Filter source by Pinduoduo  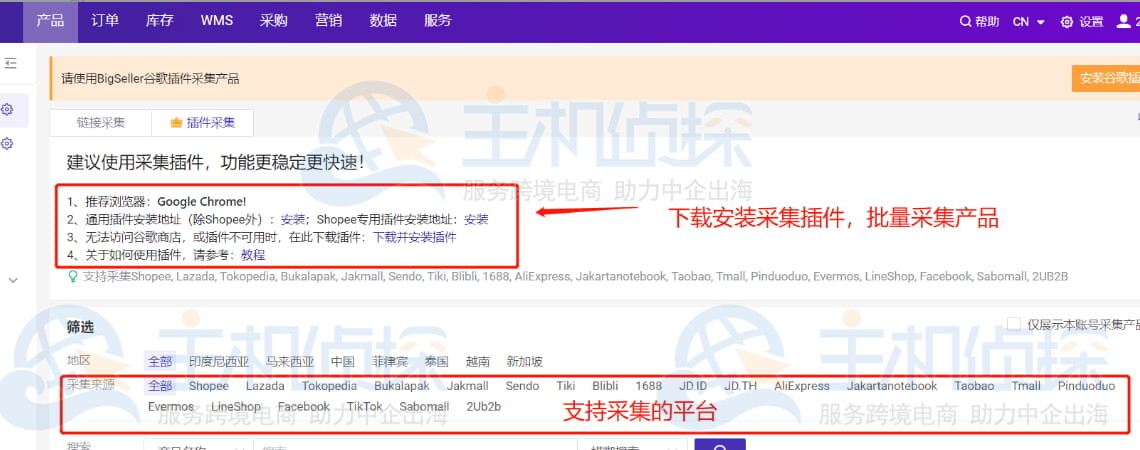(x=1086, y=386)
